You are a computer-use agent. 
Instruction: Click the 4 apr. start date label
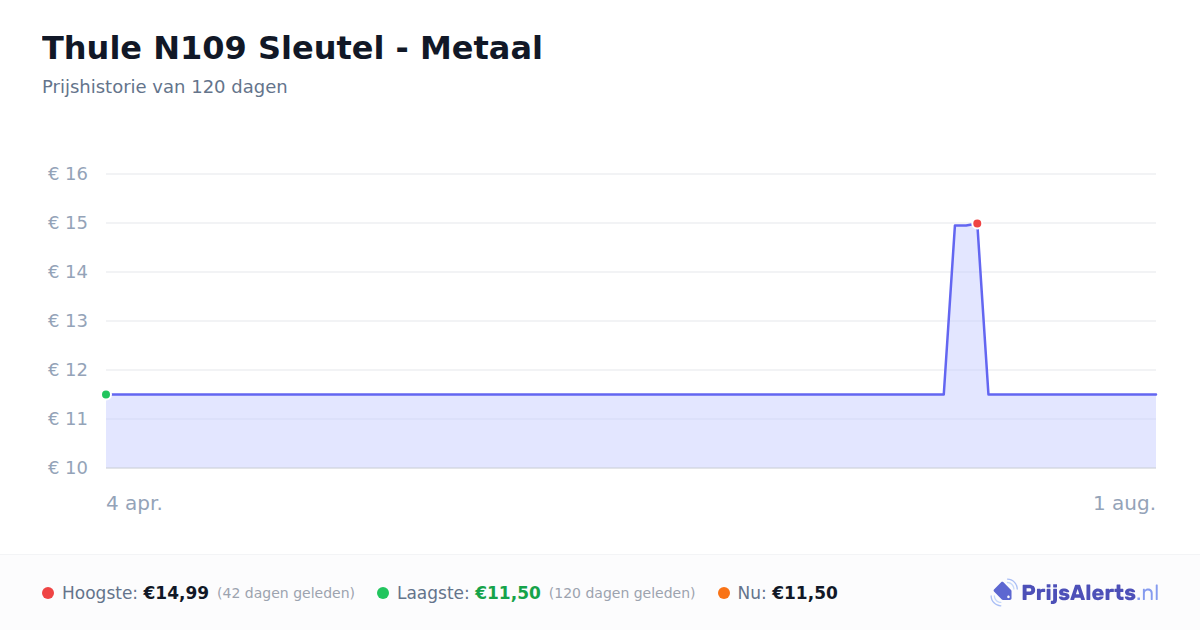(135, 503)
